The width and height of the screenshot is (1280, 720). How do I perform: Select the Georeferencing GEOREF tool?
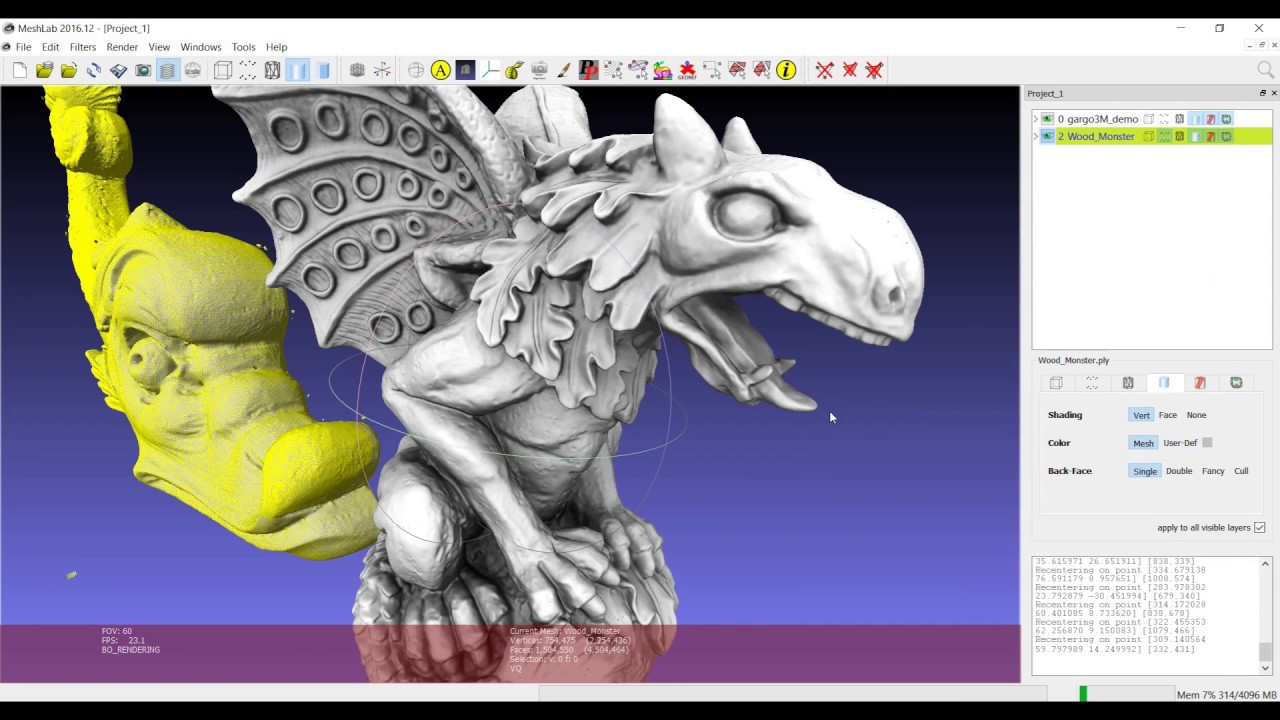click(x=687, y=70)
